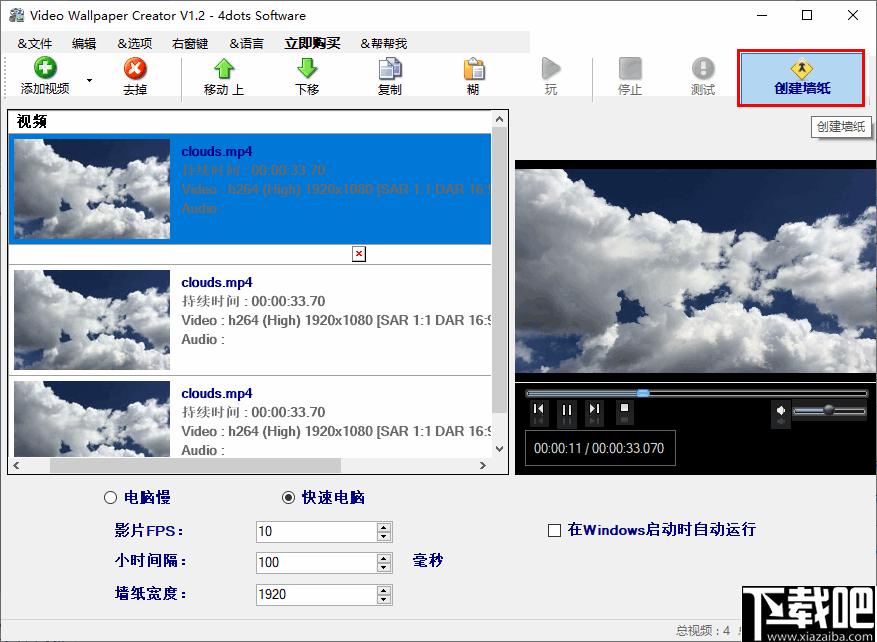Open the &文件 menu

click(x=35, y=44)
